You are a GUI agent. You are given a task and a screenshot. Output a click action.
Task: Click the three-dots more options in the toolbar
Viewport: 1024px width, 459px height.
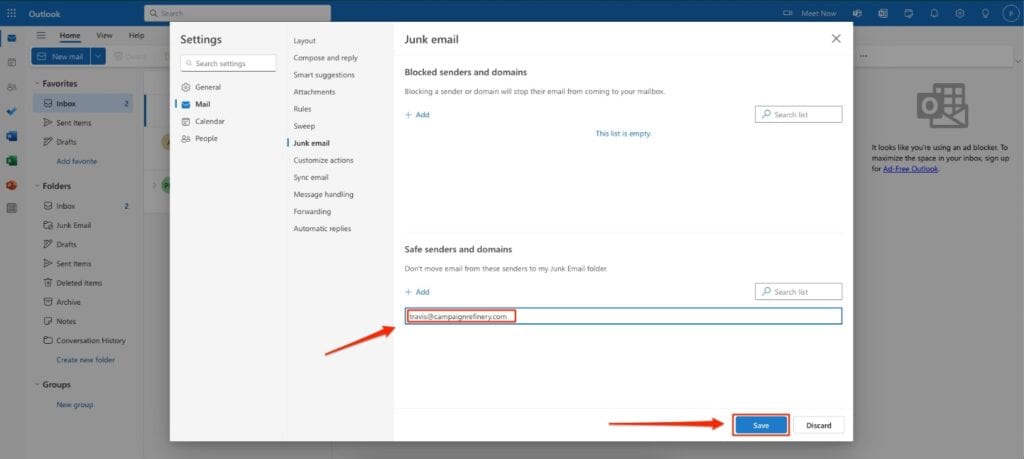pos(863,56)
